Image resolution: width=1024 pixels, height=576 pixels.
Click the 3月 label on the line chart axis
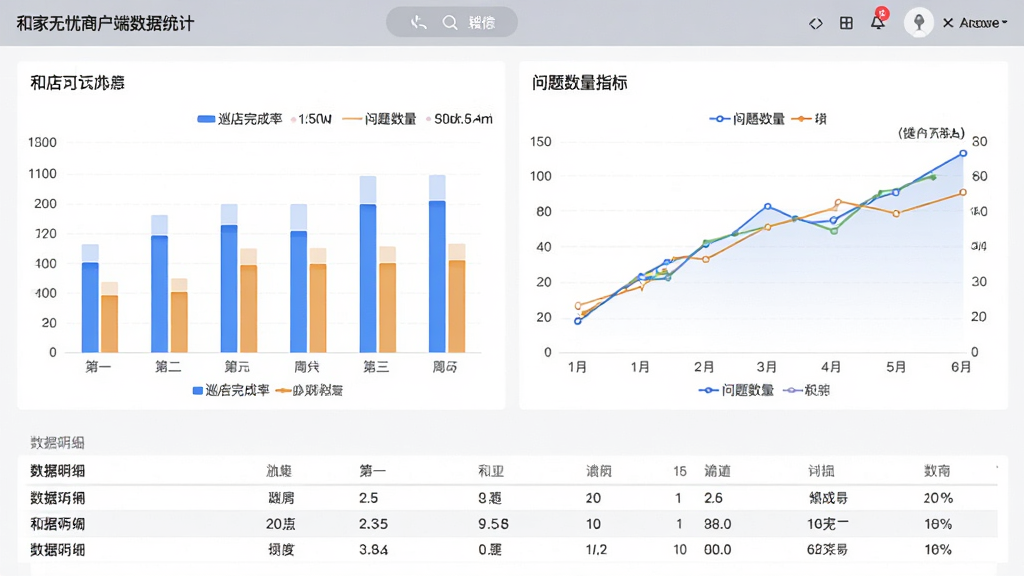point(767,367)
